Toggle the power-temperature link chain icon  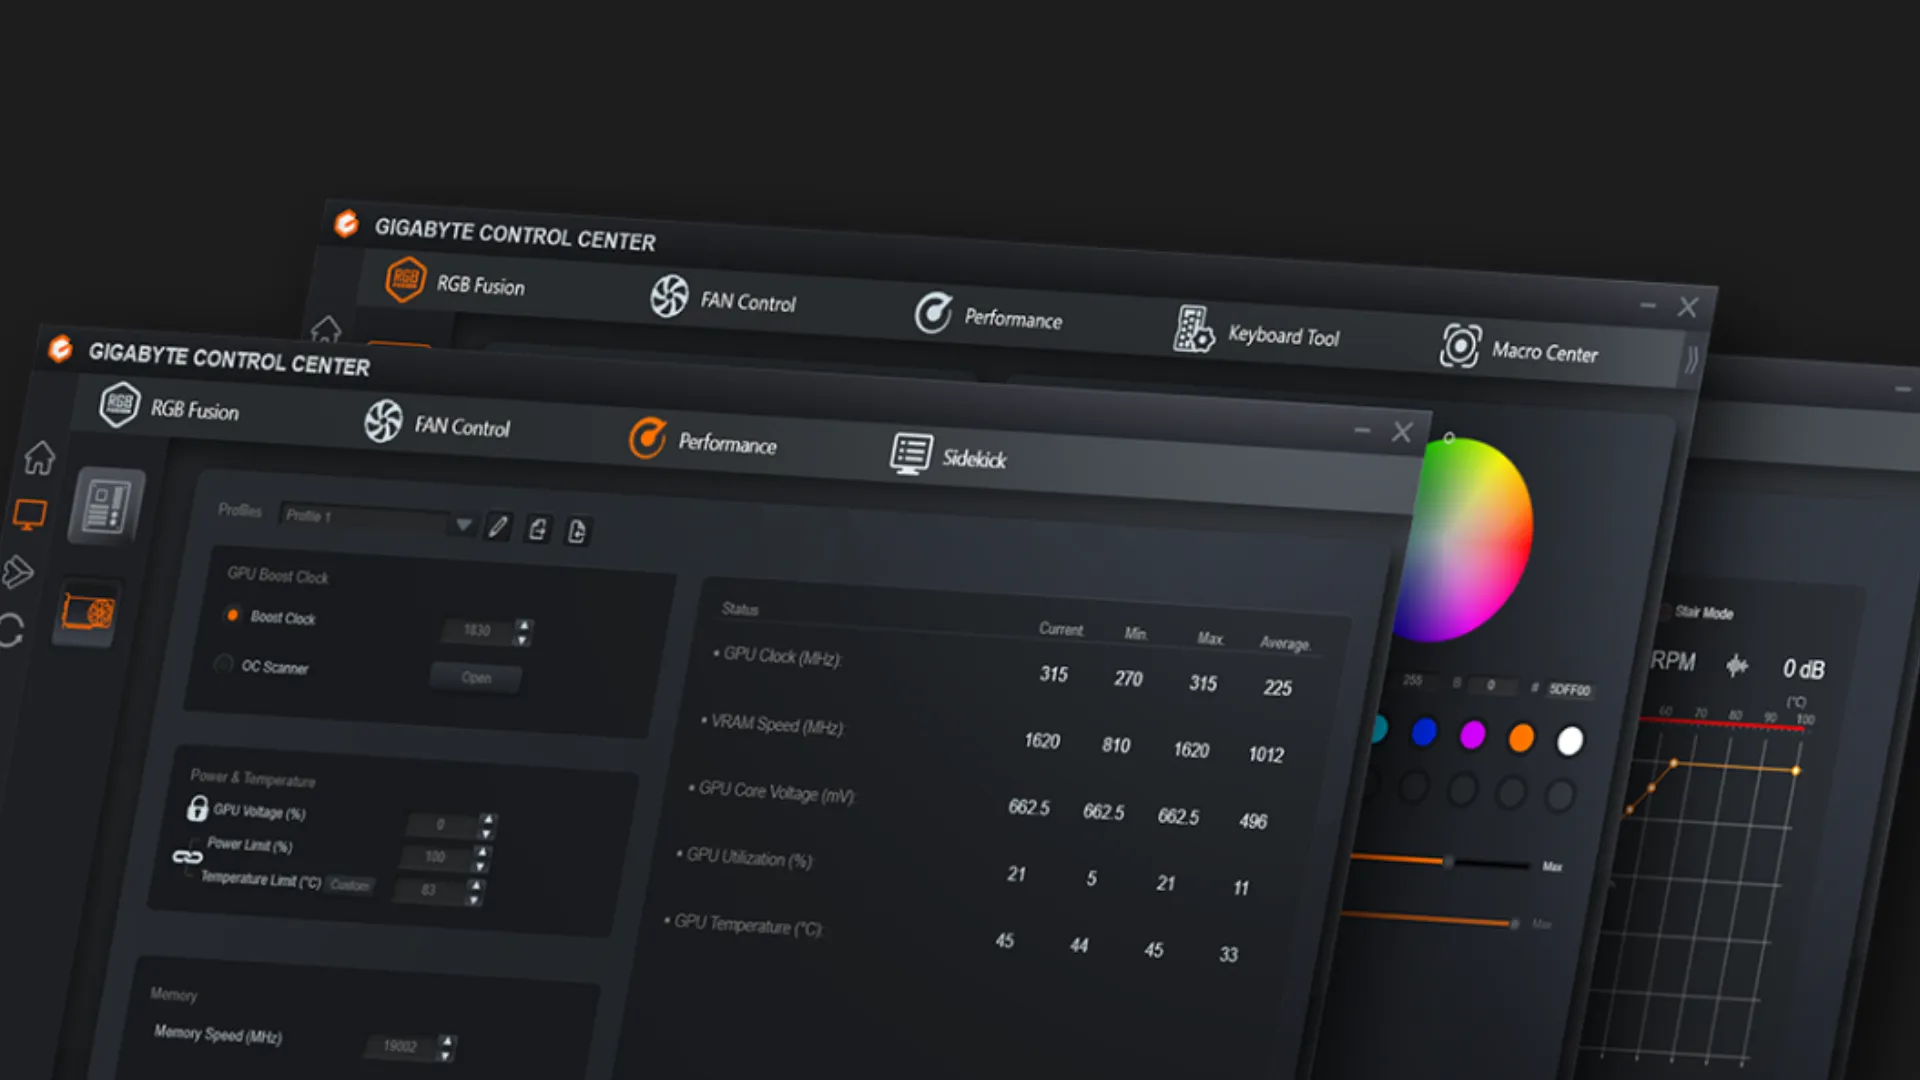coord(187,857)
